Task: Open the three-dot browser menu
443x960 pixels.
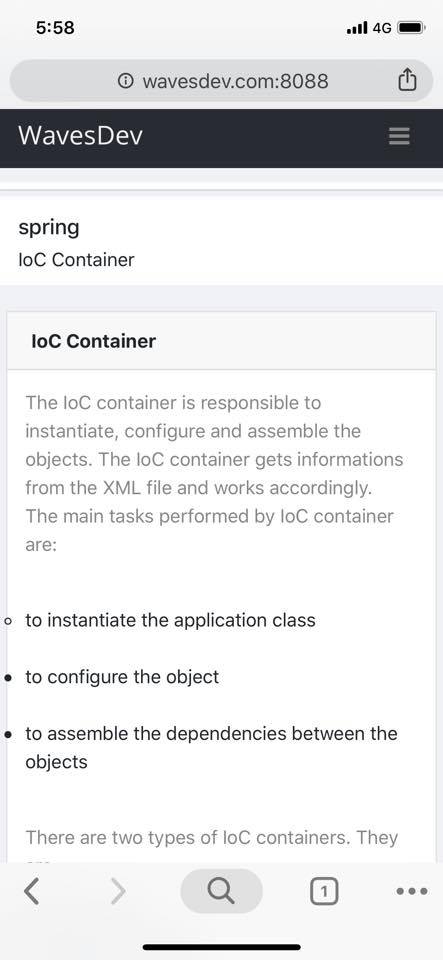Action: [412, 891]
